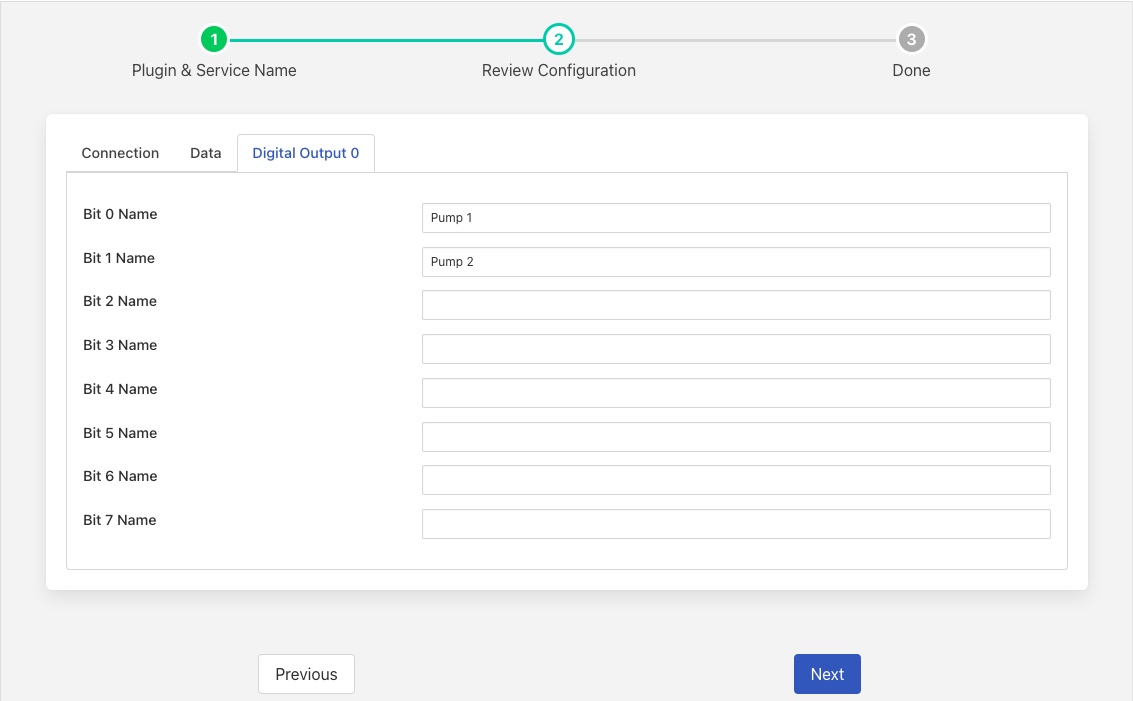Click the Bit 0 Name field
The height and width of the screenshot is (701, 1133).
[x=735, y=218]
